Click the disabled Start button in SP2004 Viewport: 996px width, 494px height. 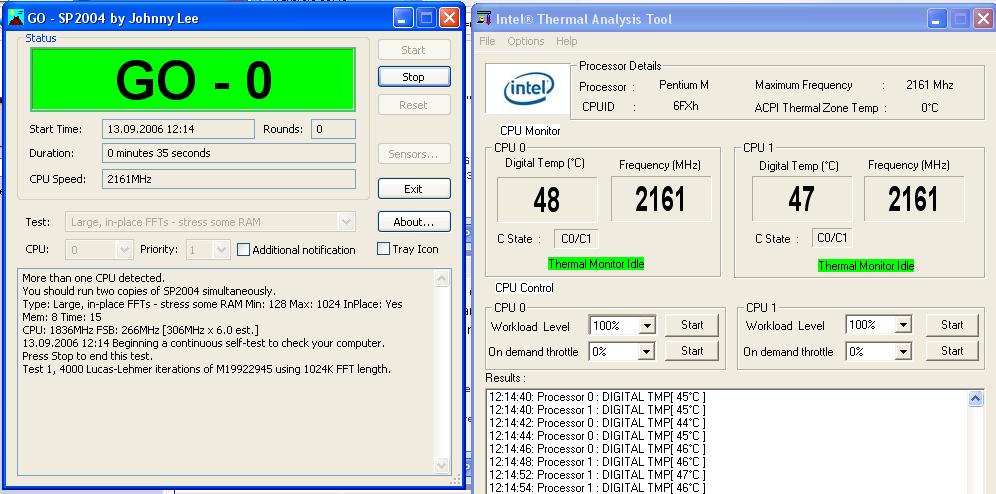pos(414,50)
